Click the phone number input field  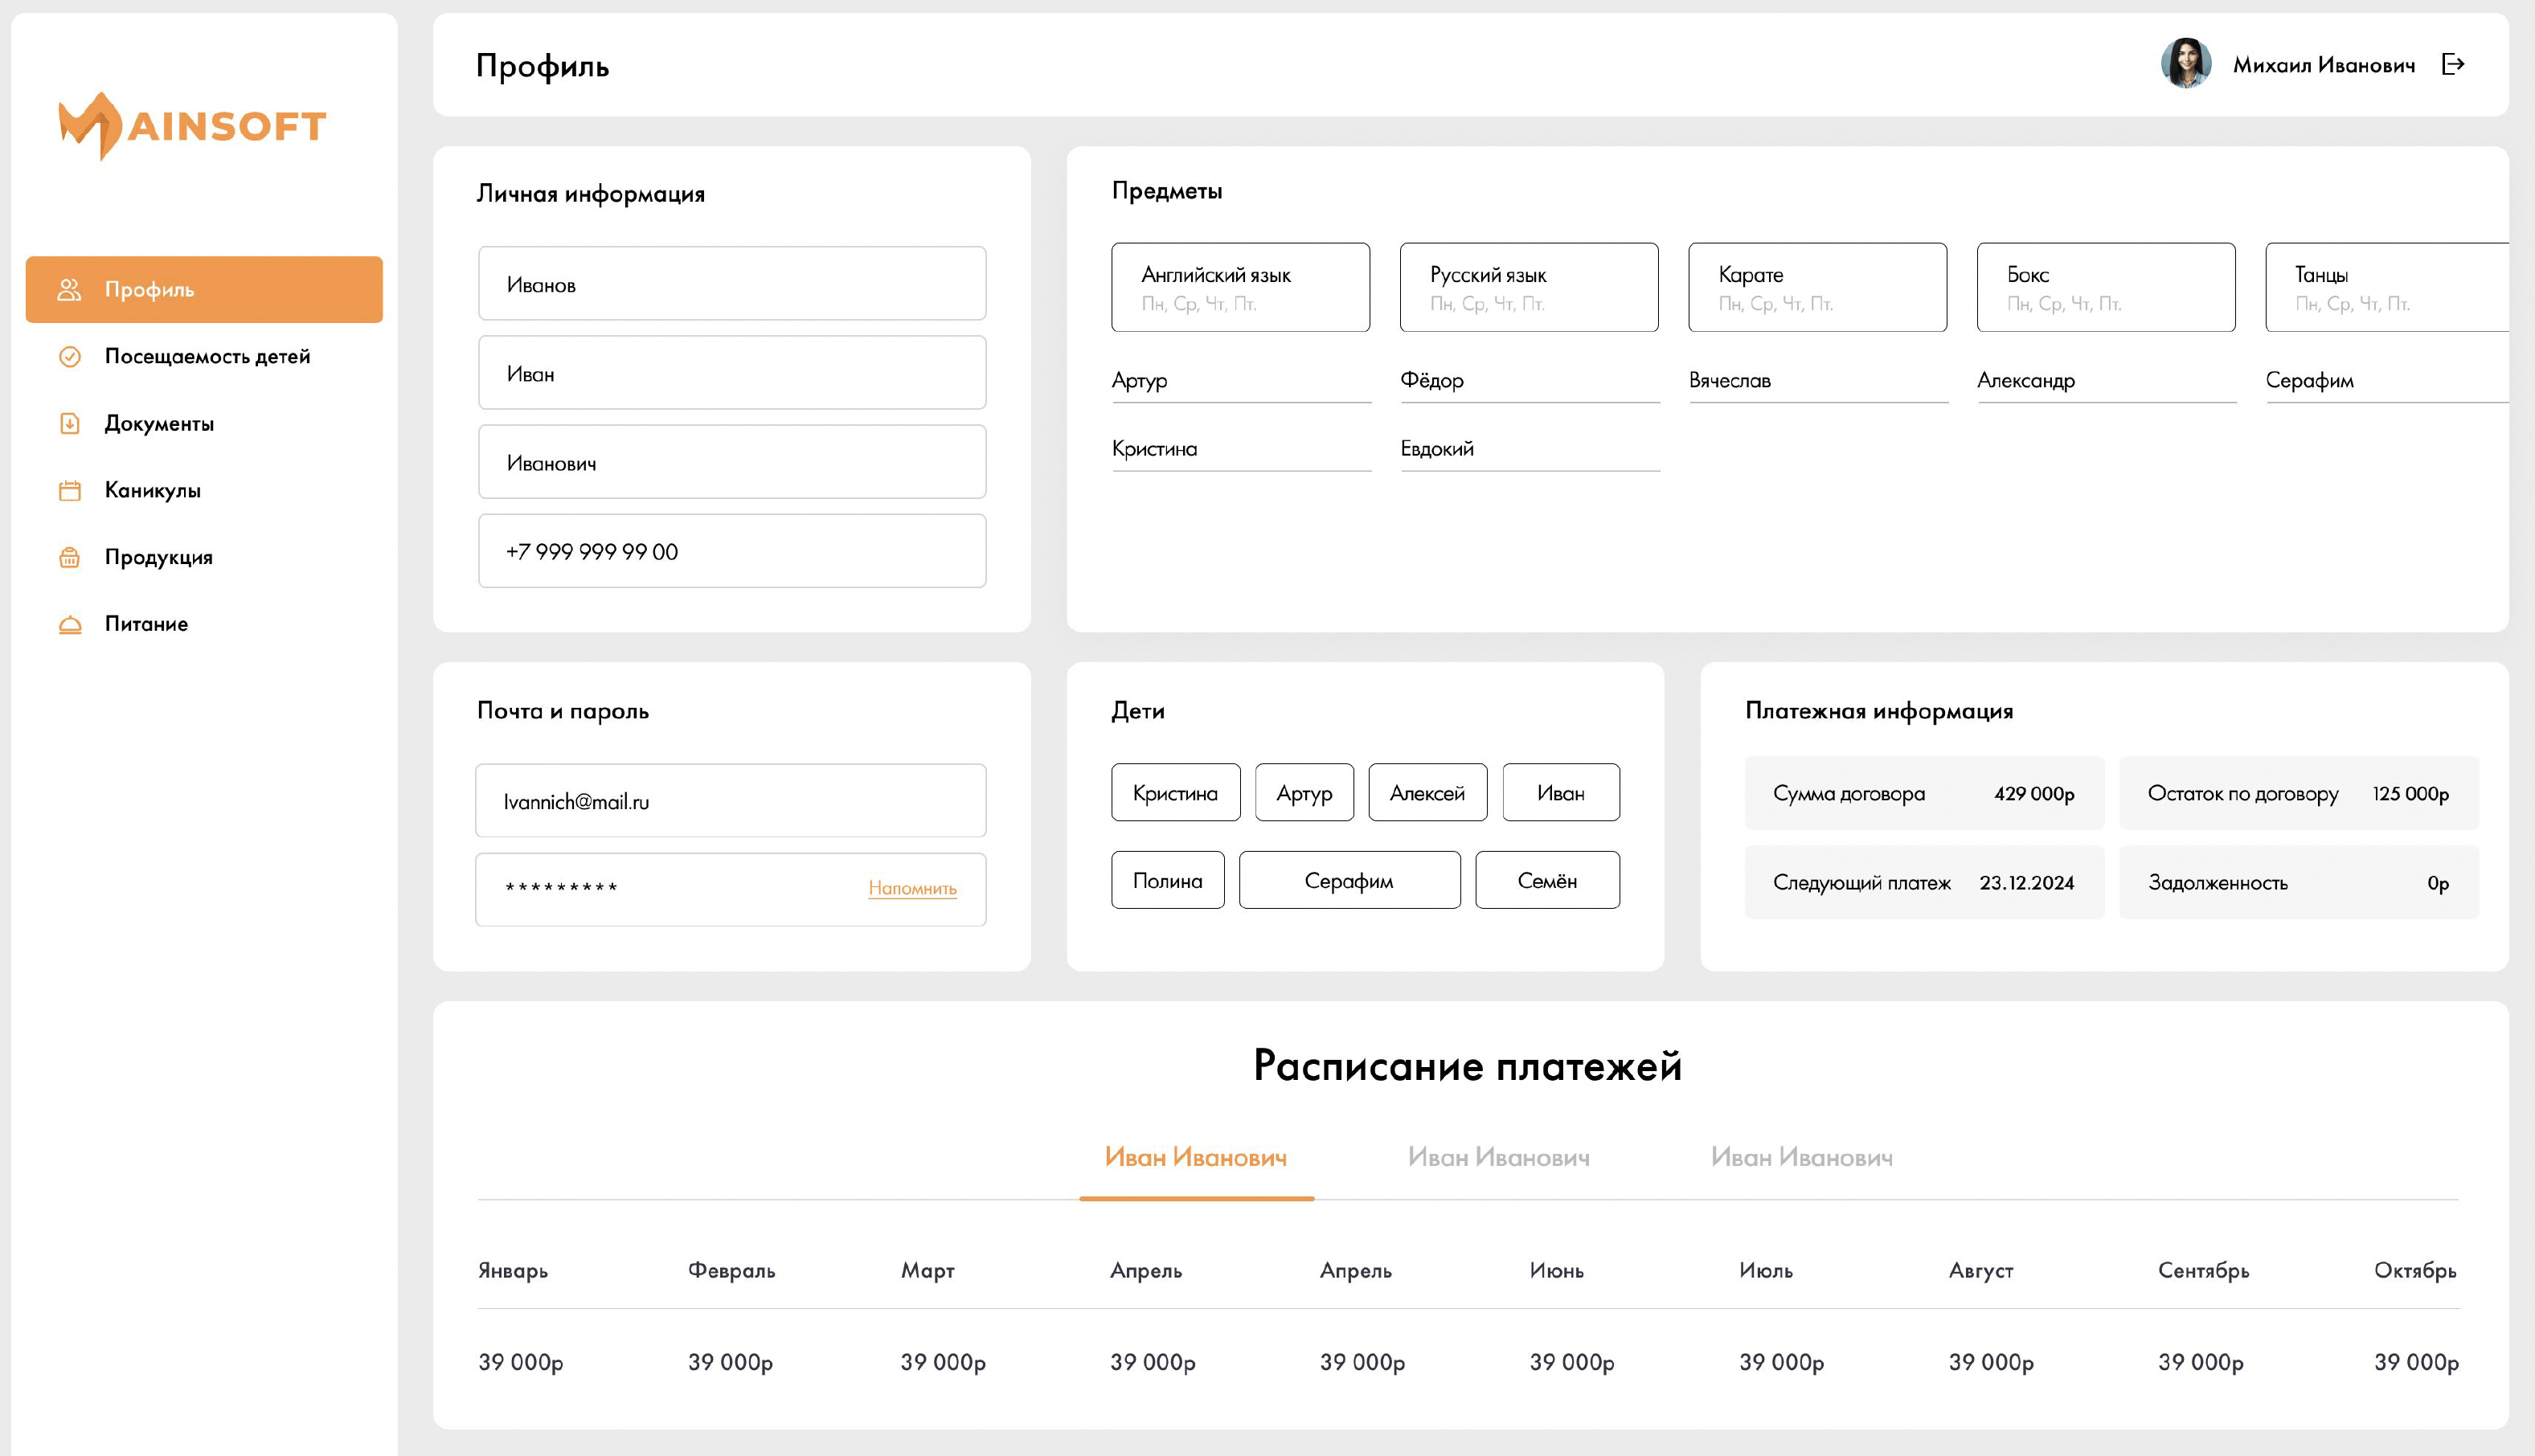pos(731,551)
